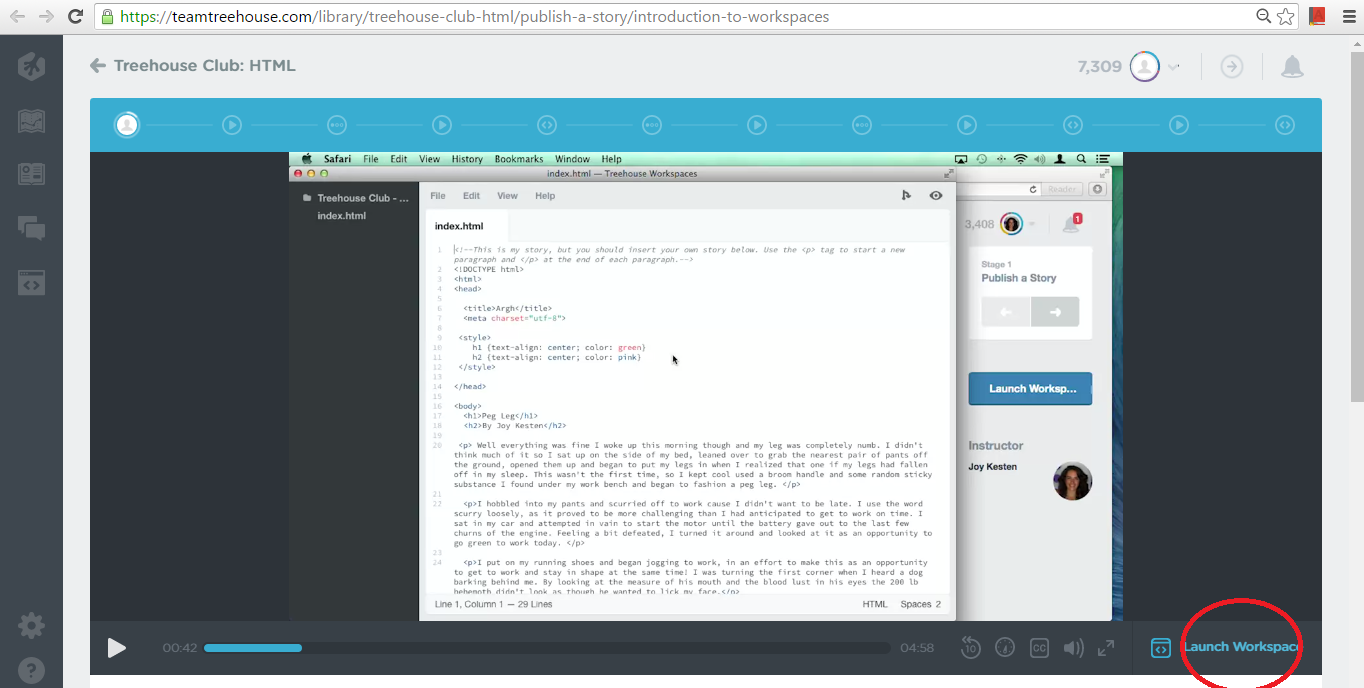Open Safari menu in the video

337,159
